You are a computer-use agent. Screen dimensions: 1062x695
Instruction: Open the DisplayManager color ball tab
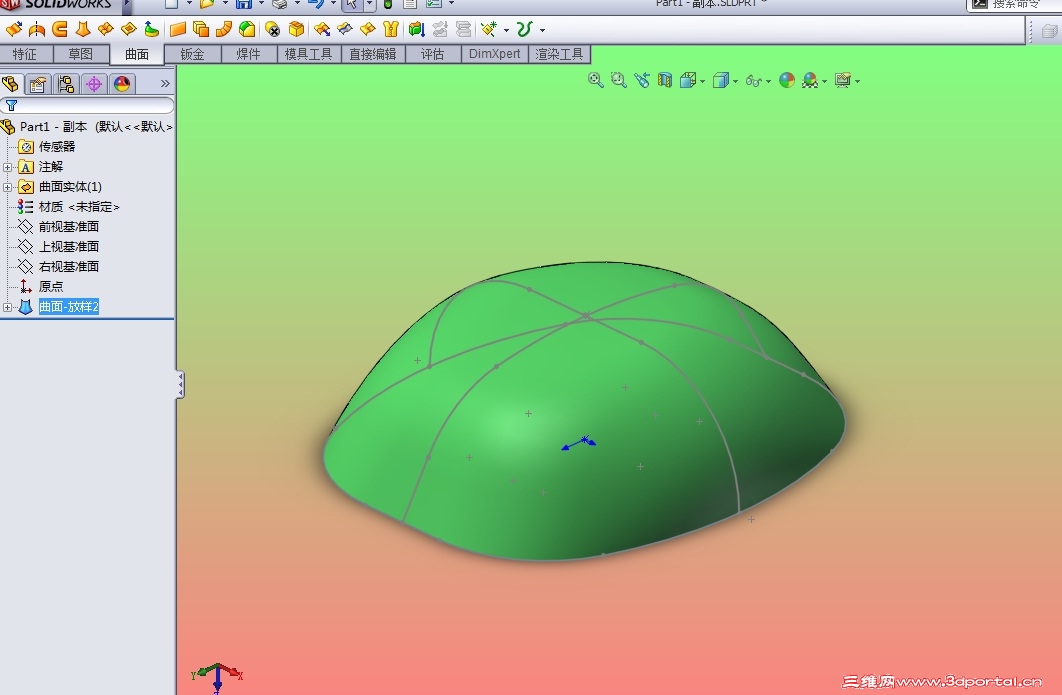[121, 84]
